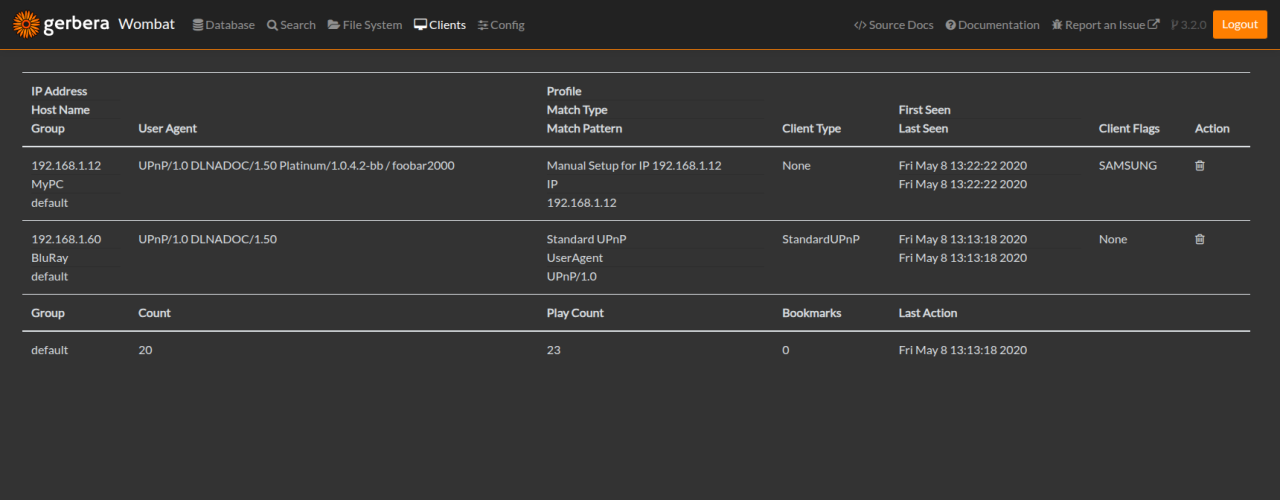This screenshot has height=500, width=1280.
Task: Click the Client Type column header
Action: [x=811, y=129]
